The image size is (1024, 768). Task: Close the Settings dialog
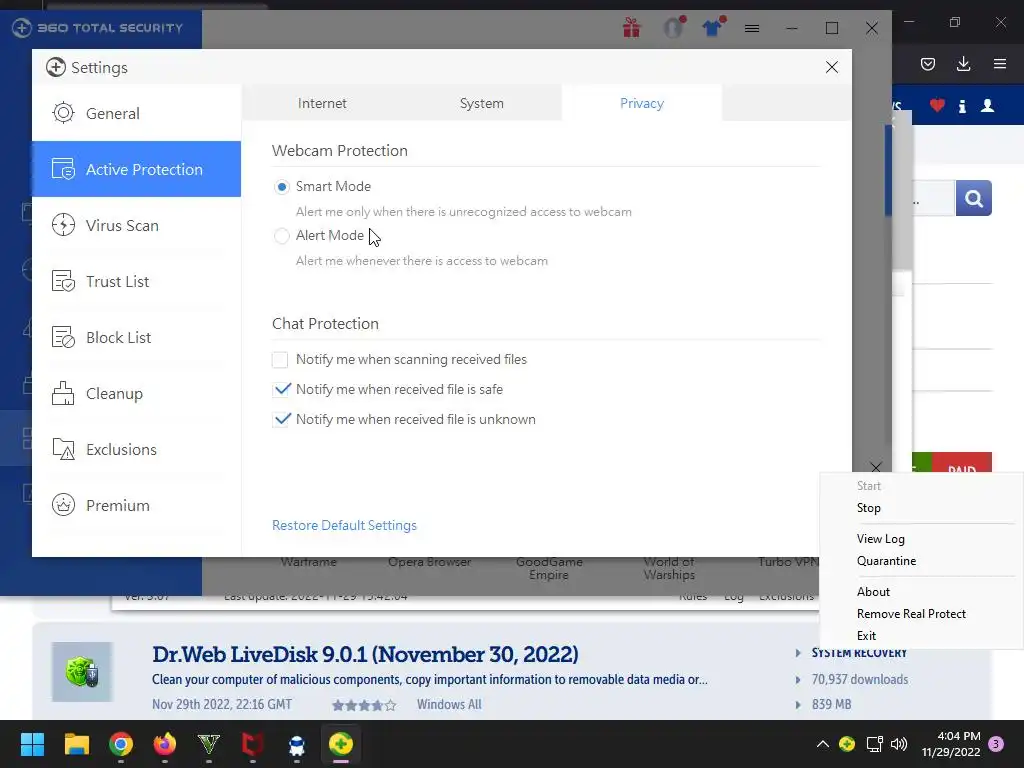point(831,67)
